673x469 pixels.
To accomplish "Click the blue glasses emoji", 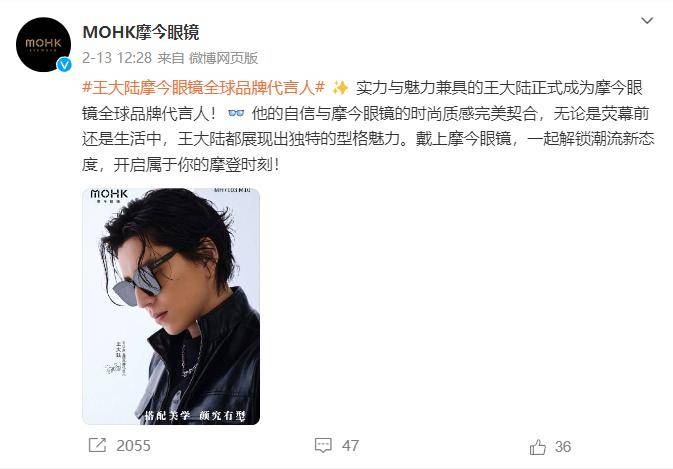I will coord(236,113).
